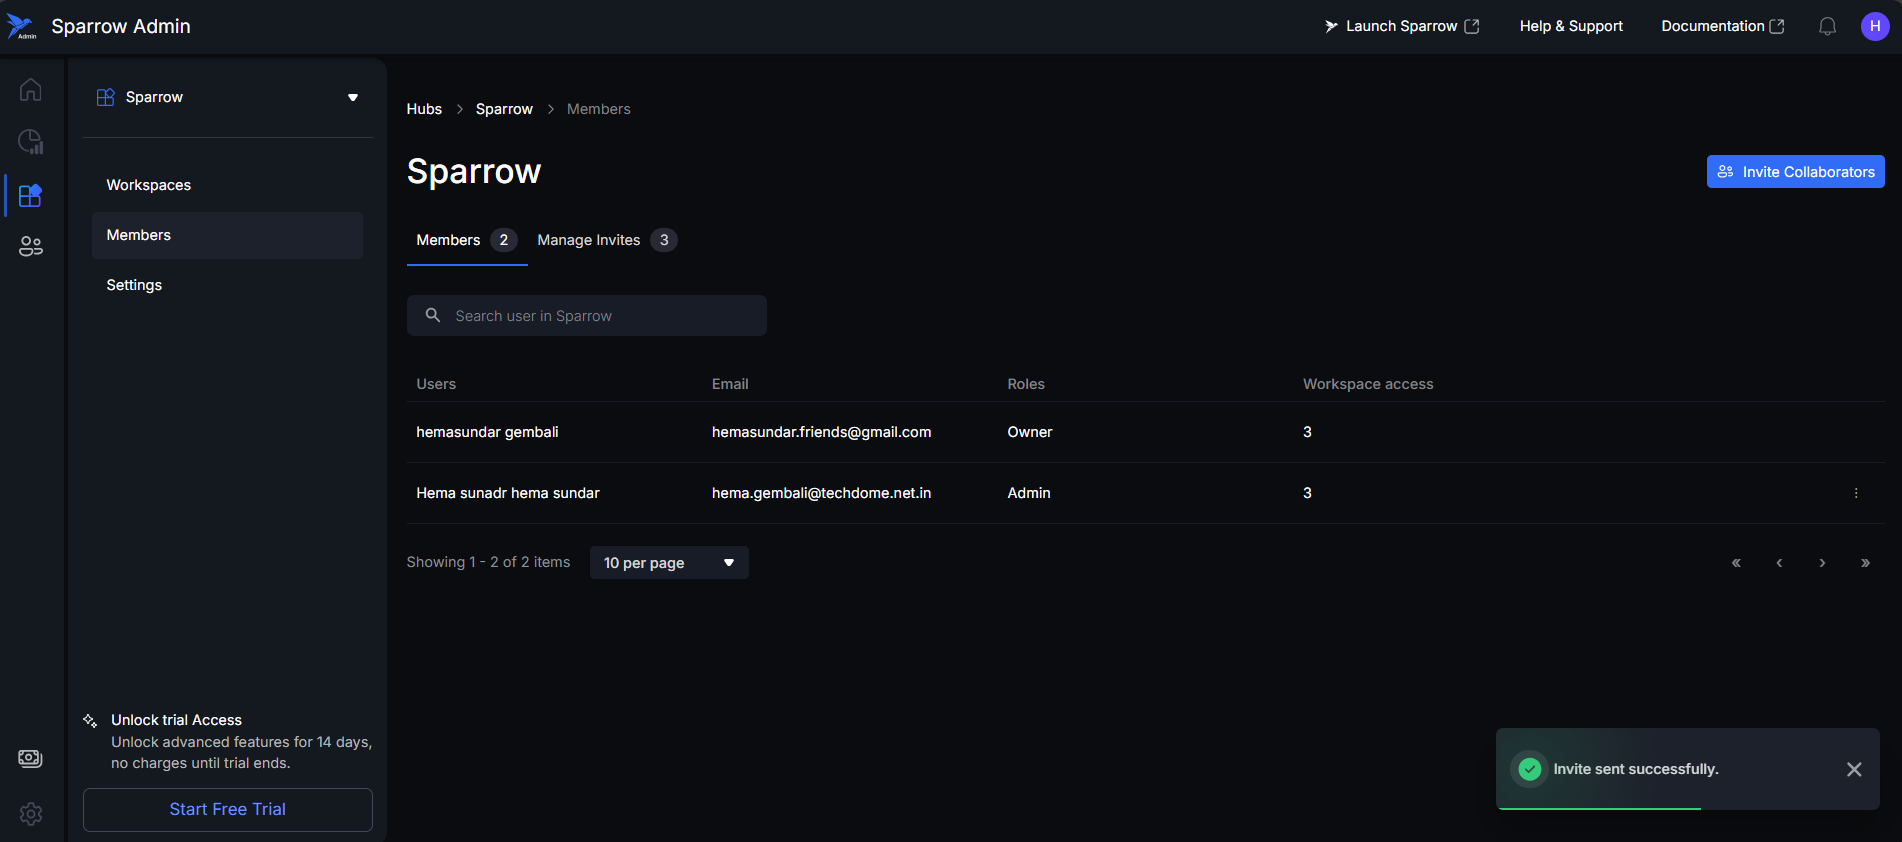Click the Start Free Trial button
The width and height of the screenshot is (1902, 842).
point(228,809)
